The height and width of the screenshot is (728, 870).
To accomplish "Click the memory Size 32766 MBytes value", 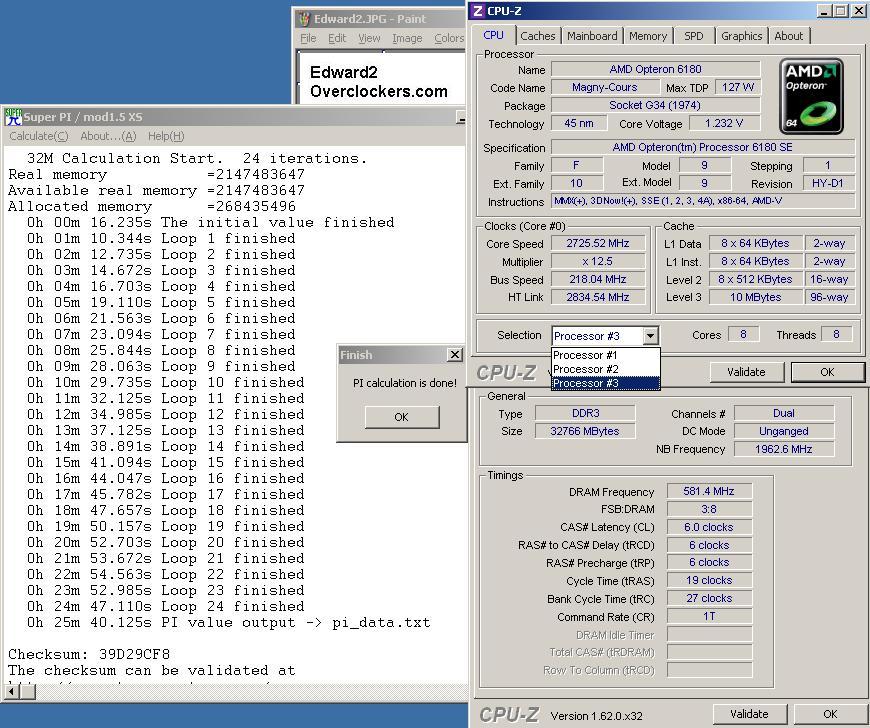I will [585, 431].
